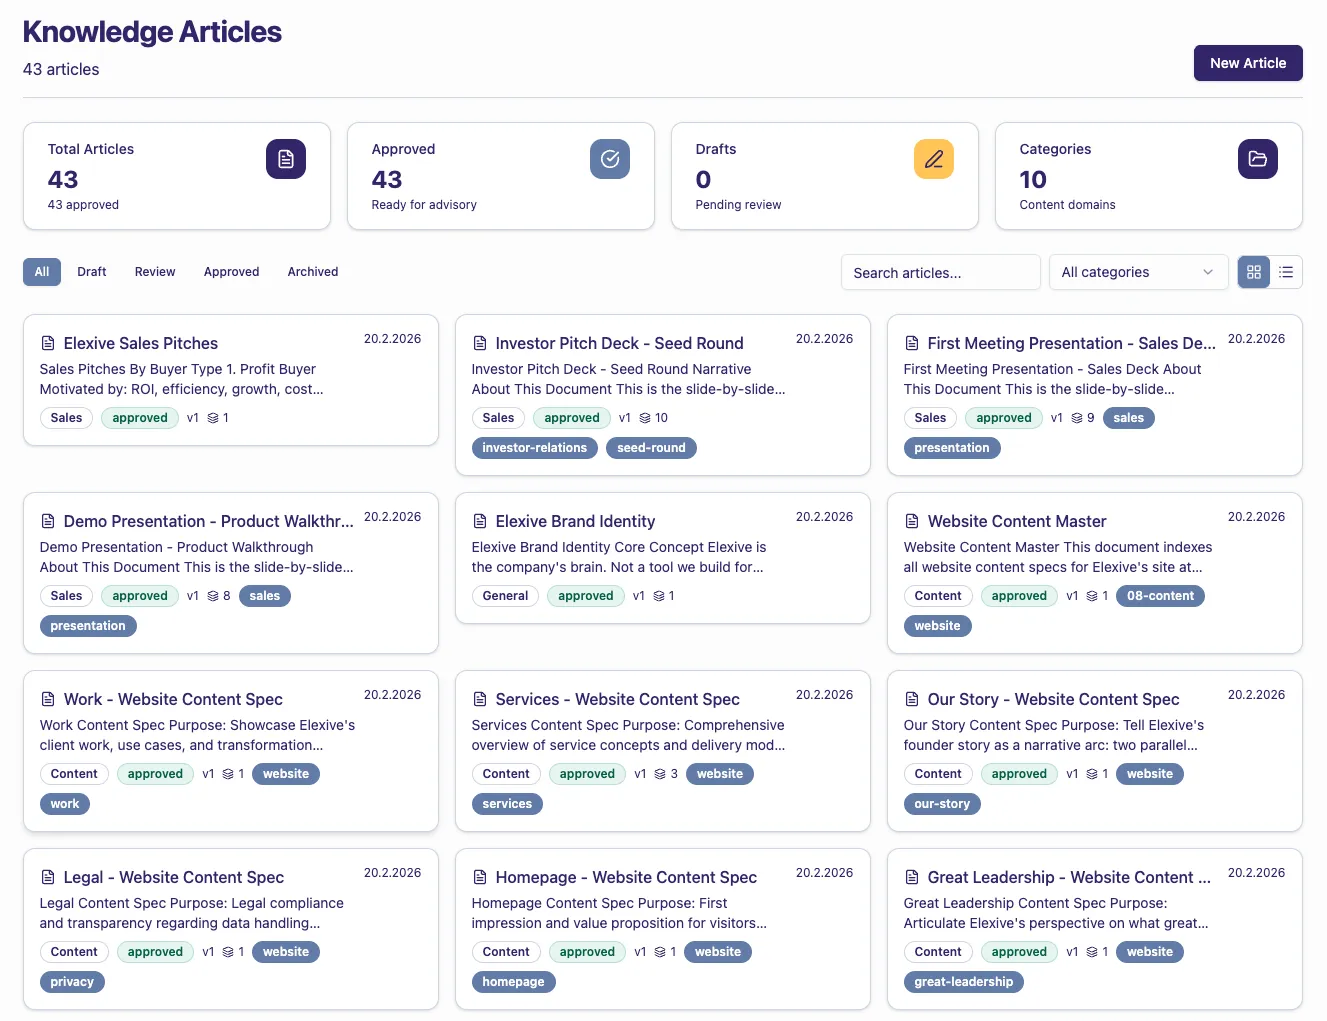Click the checkmark icon on the Approved card
Screen dimensions: 1327x1021
(x=610, y=159)
